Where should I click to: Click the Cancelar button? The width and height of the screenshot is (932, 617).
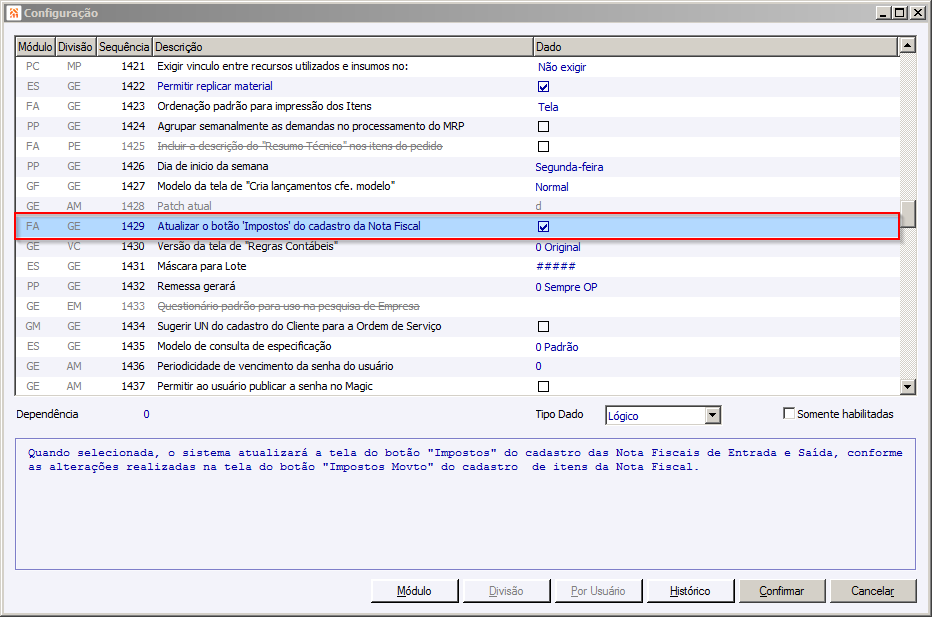tap(873, 591)
